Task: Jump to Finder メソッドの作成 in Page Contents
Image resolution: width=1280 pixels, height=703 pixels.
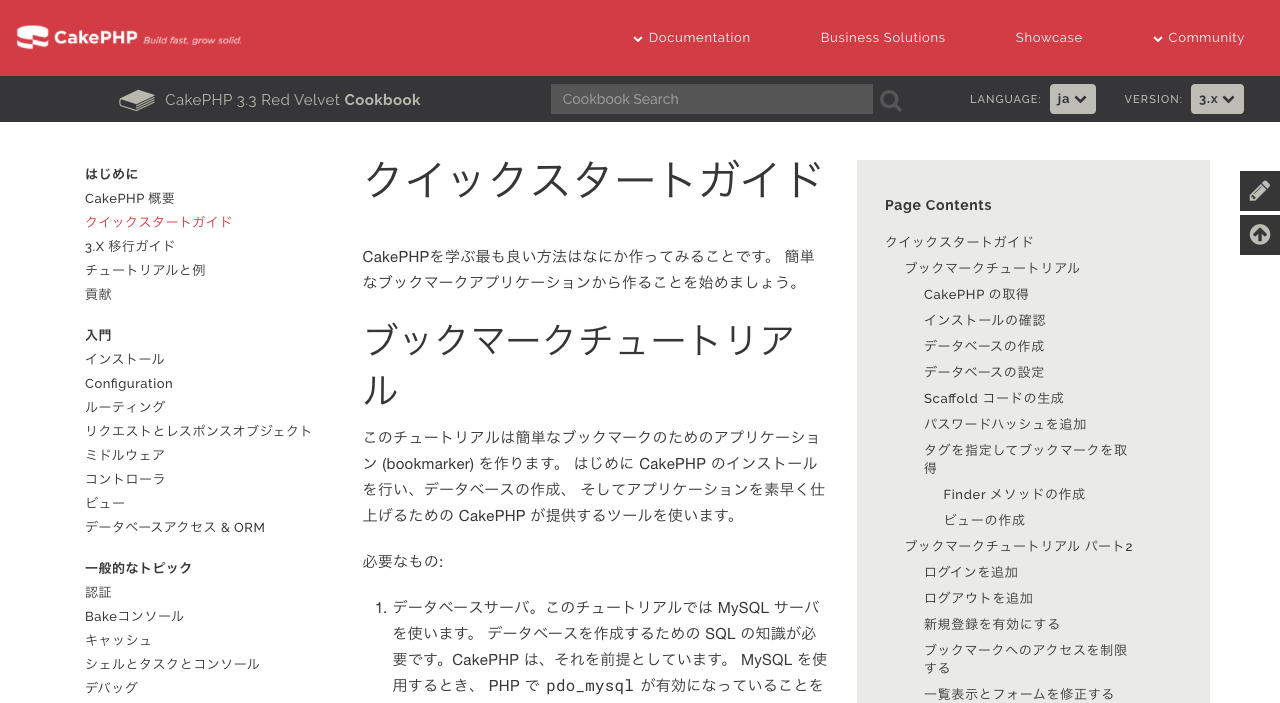Action: click(x=1014, y=494)
